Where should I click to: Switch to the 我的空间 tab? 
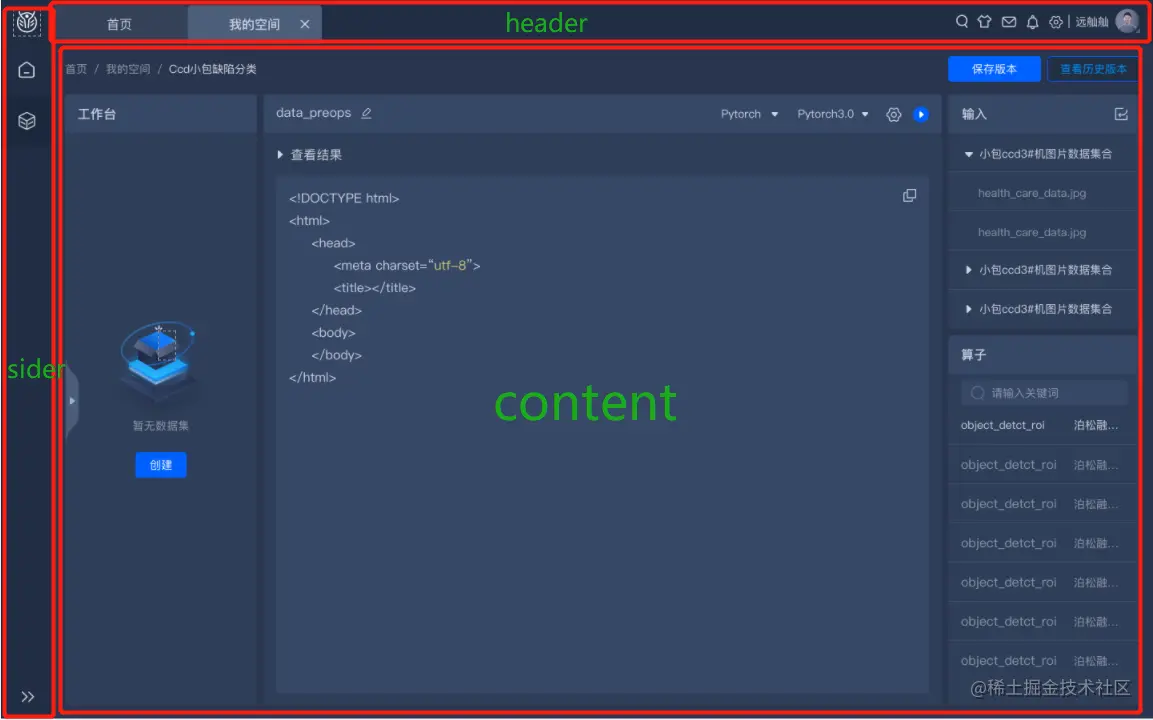click(254, 24)
